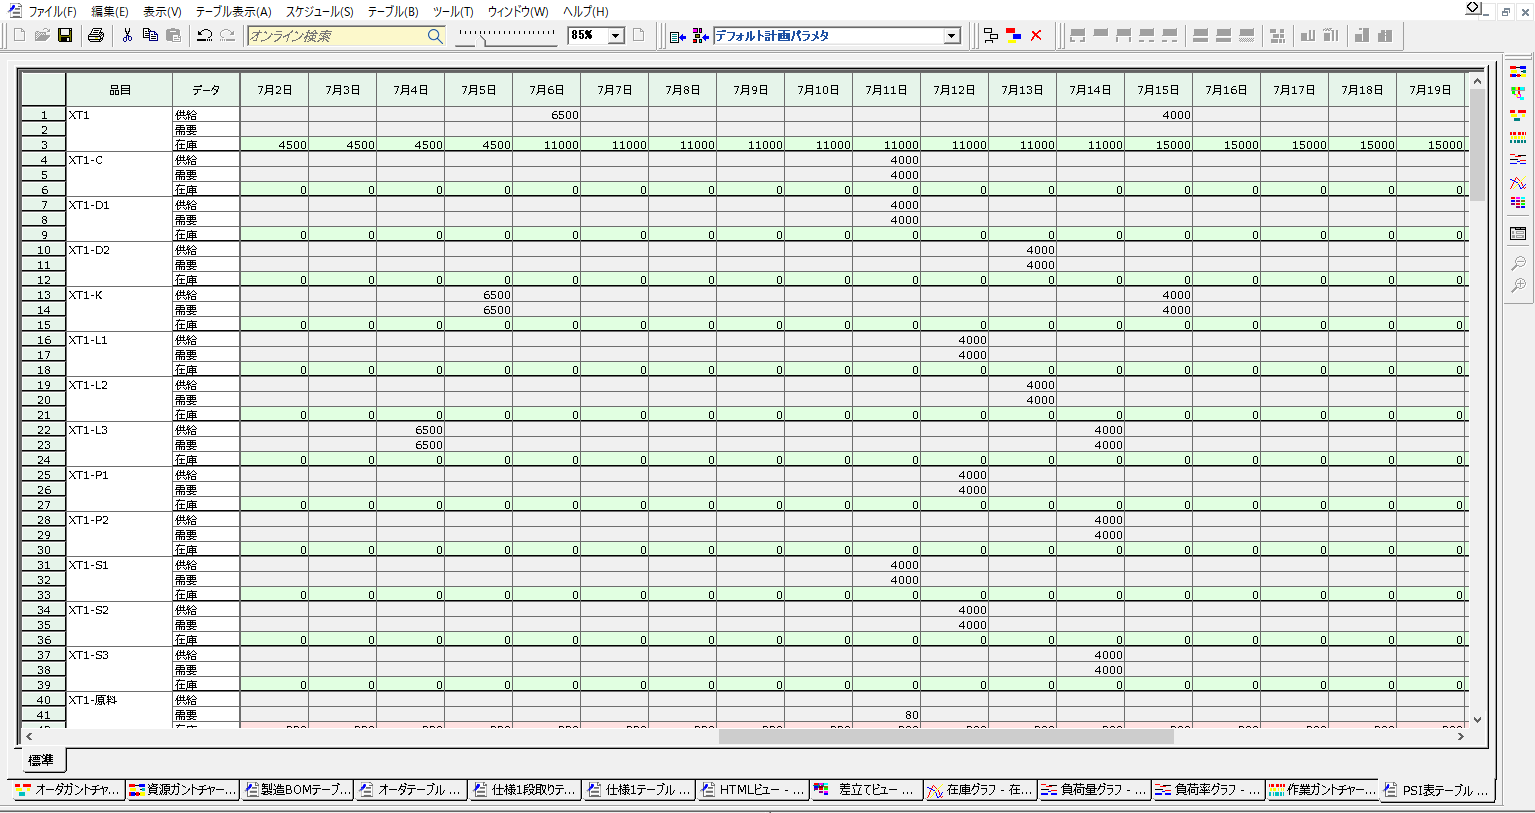The width and height of the screenshot is (1535, 813).
Task: Click the Copy icon in toolbar
Action: click(x=150, y=36)
